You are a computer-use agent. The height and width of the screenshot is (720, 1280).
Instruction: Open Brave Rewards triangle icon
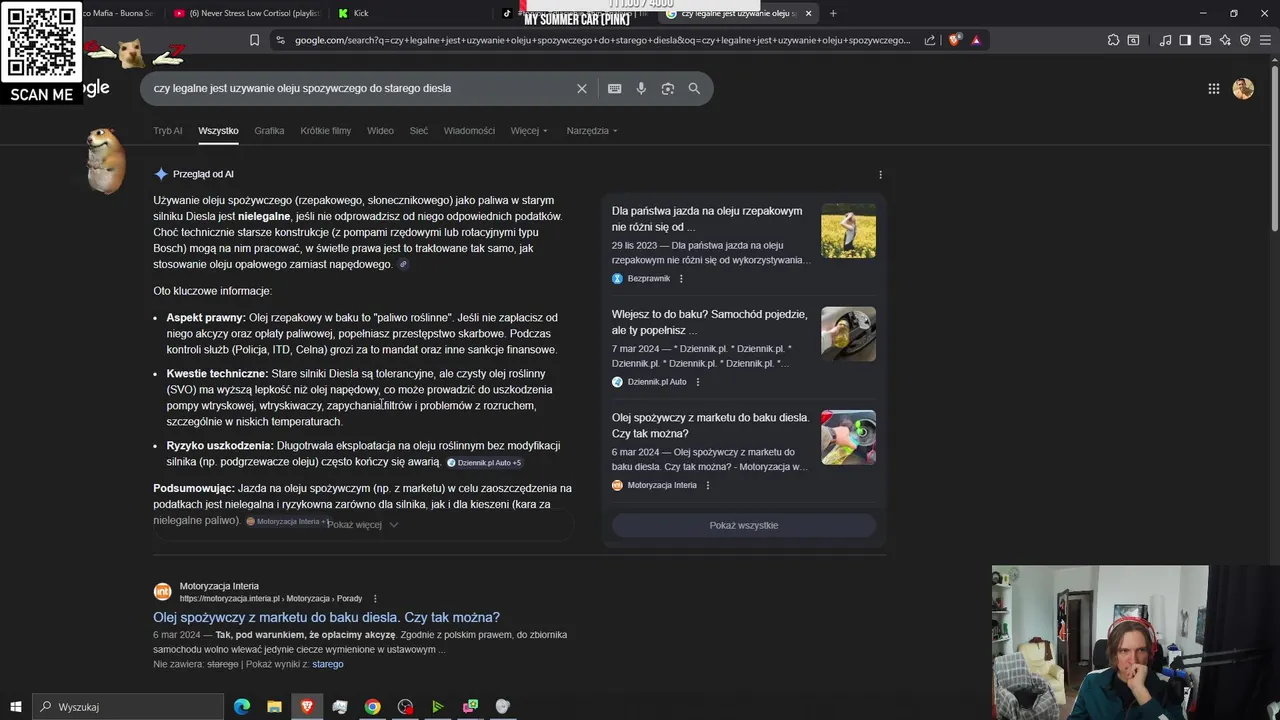pos(976,40)
